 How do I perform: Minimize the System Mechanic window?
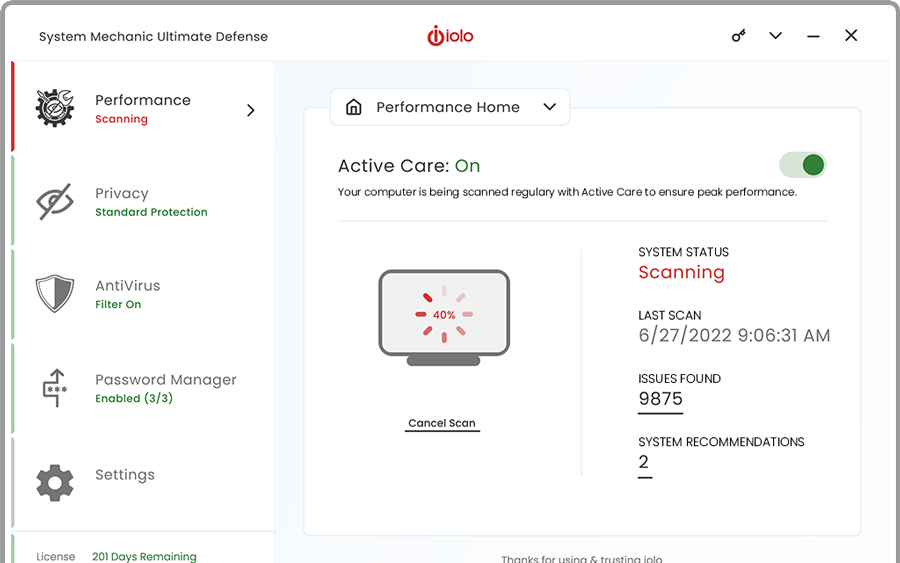[x=813, y=36]
